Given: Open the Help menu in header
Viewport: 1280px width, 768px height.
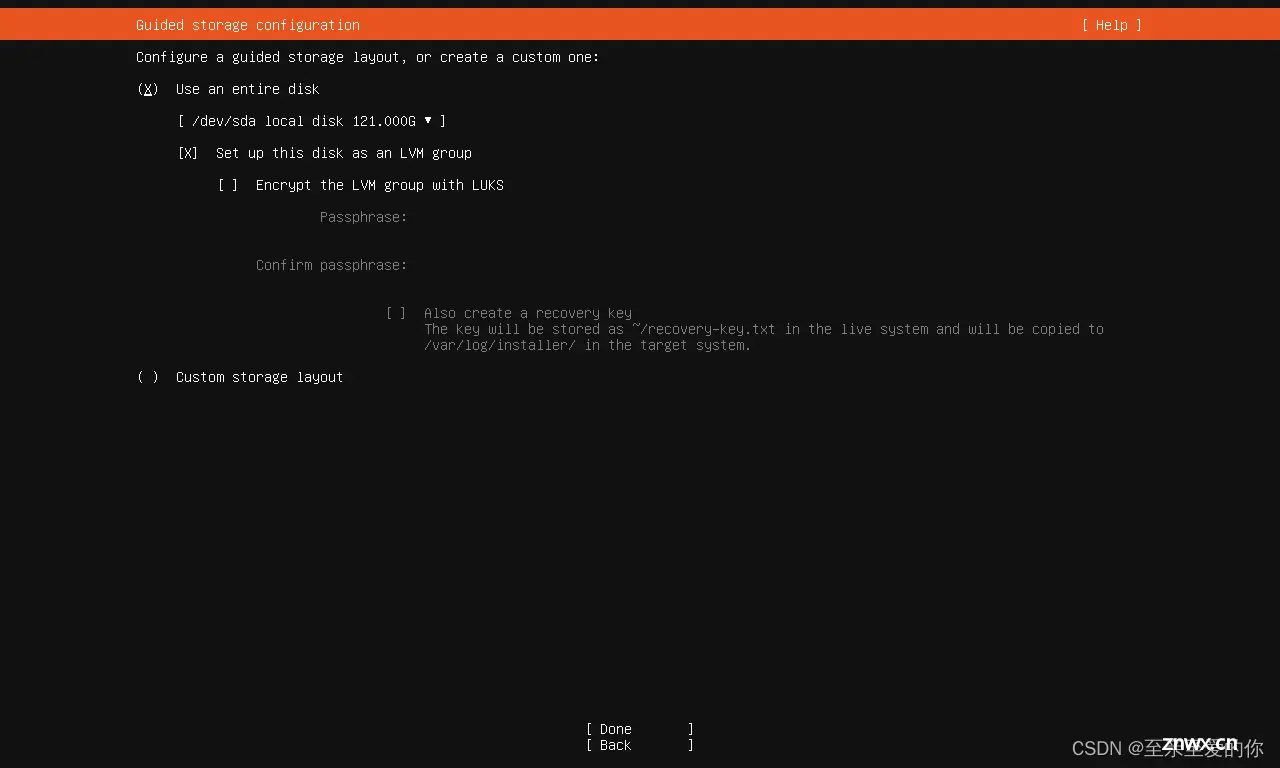Looking at the screenshot, I should click(x=1111, y=25).
